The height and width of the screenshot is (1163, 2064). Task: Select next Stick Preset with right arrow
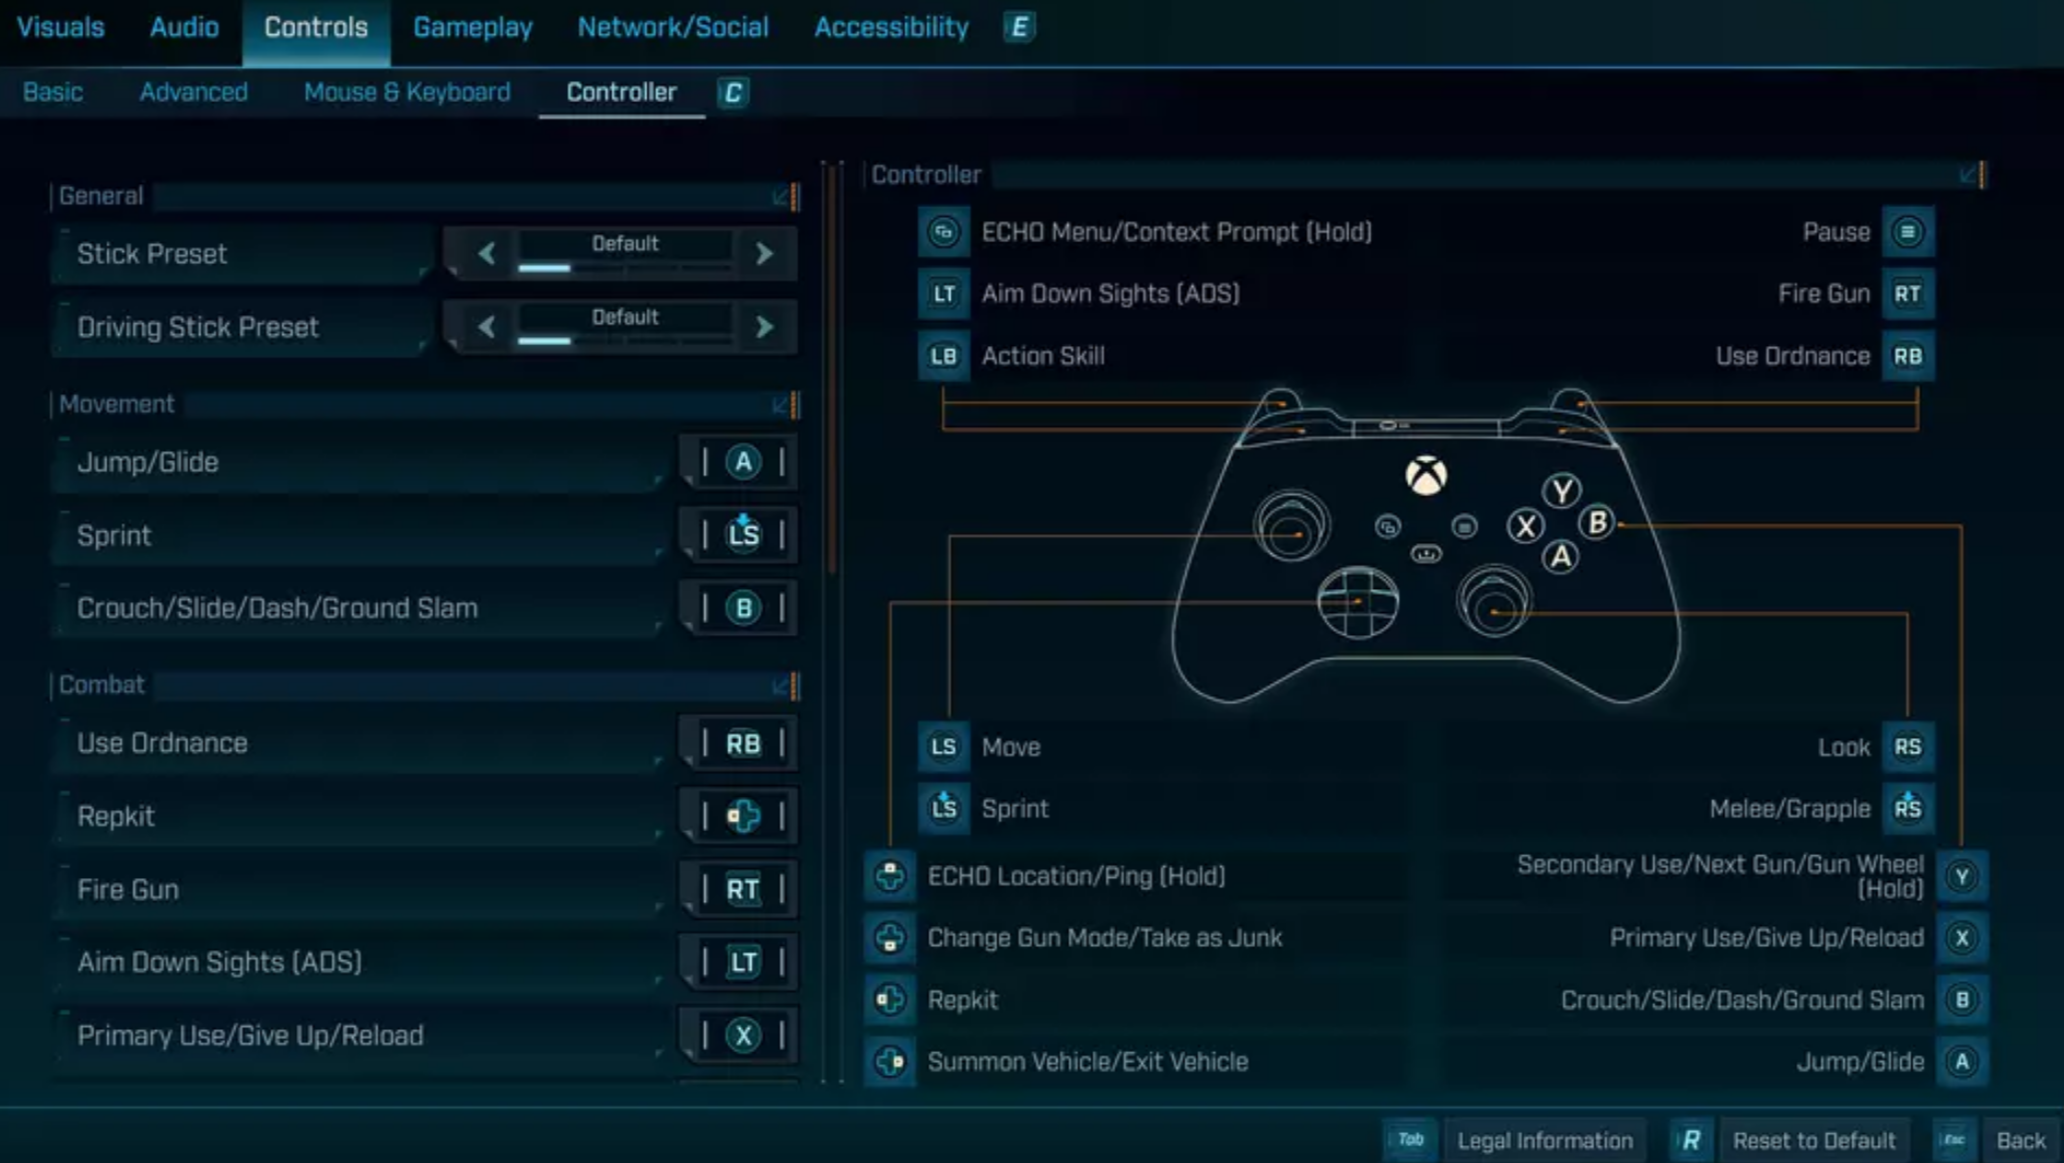coord(764,254)
